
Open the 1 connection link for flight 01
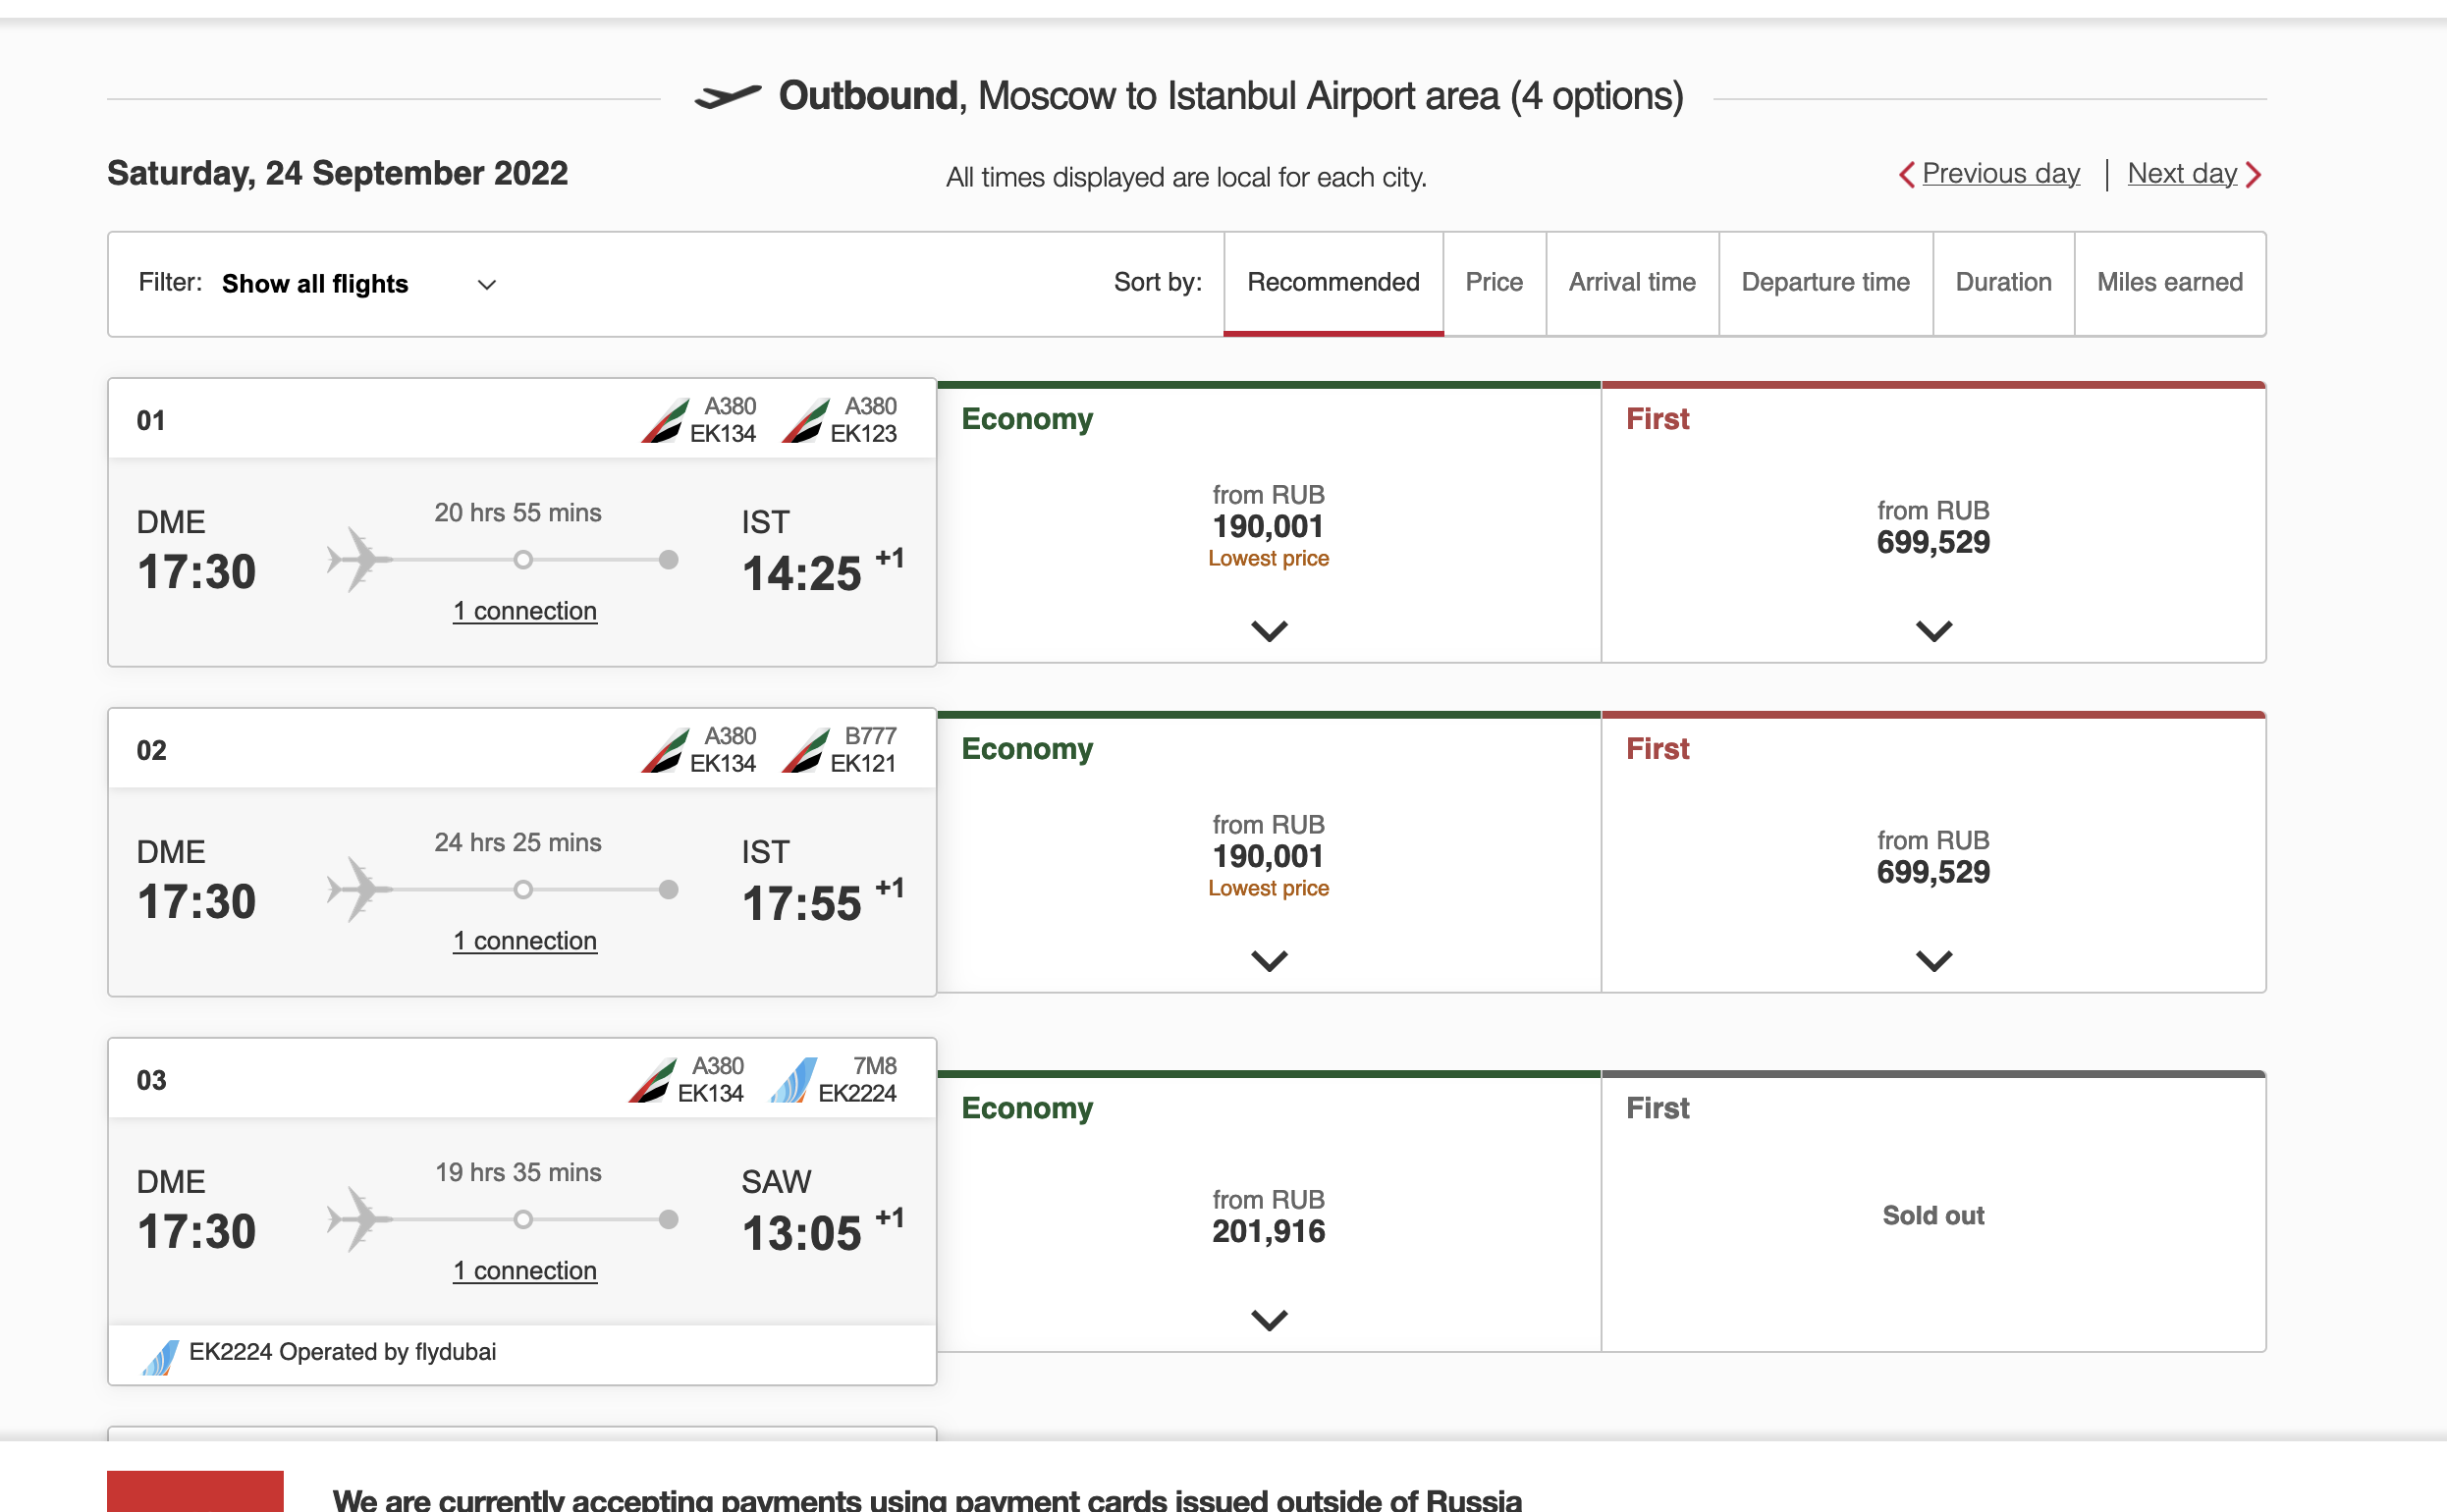pyautogui.click(x=525, y=611)
